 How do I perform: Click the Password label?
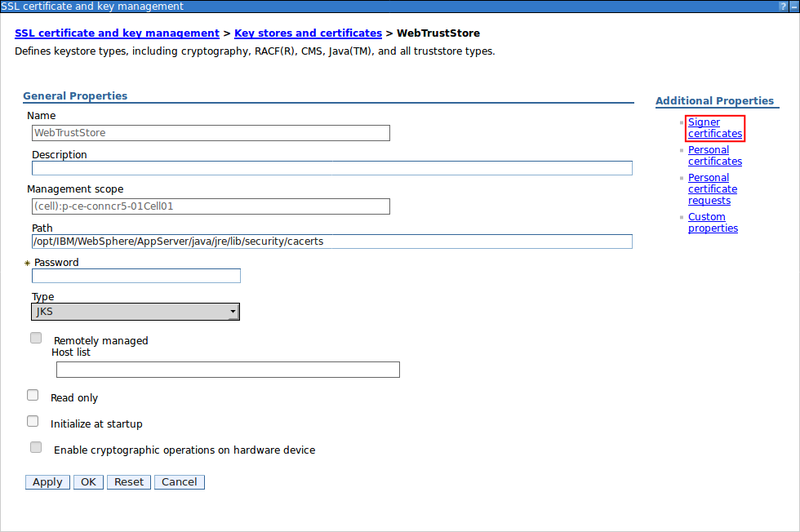(56, 263)
